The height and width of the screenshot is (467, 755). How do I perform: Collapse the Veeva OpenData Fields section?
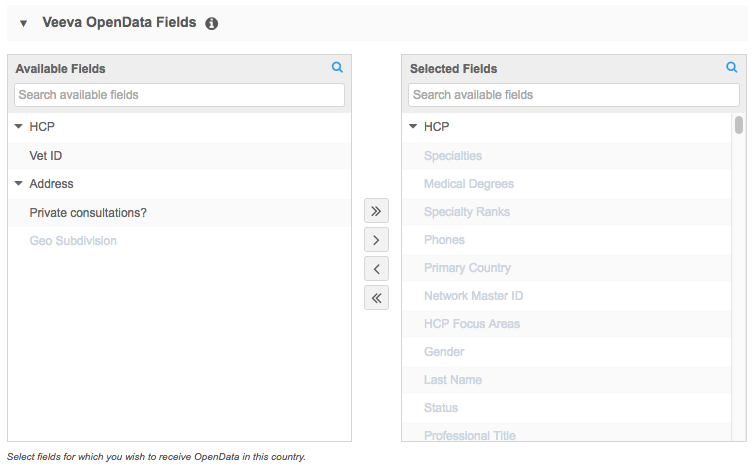click(23, 23)
